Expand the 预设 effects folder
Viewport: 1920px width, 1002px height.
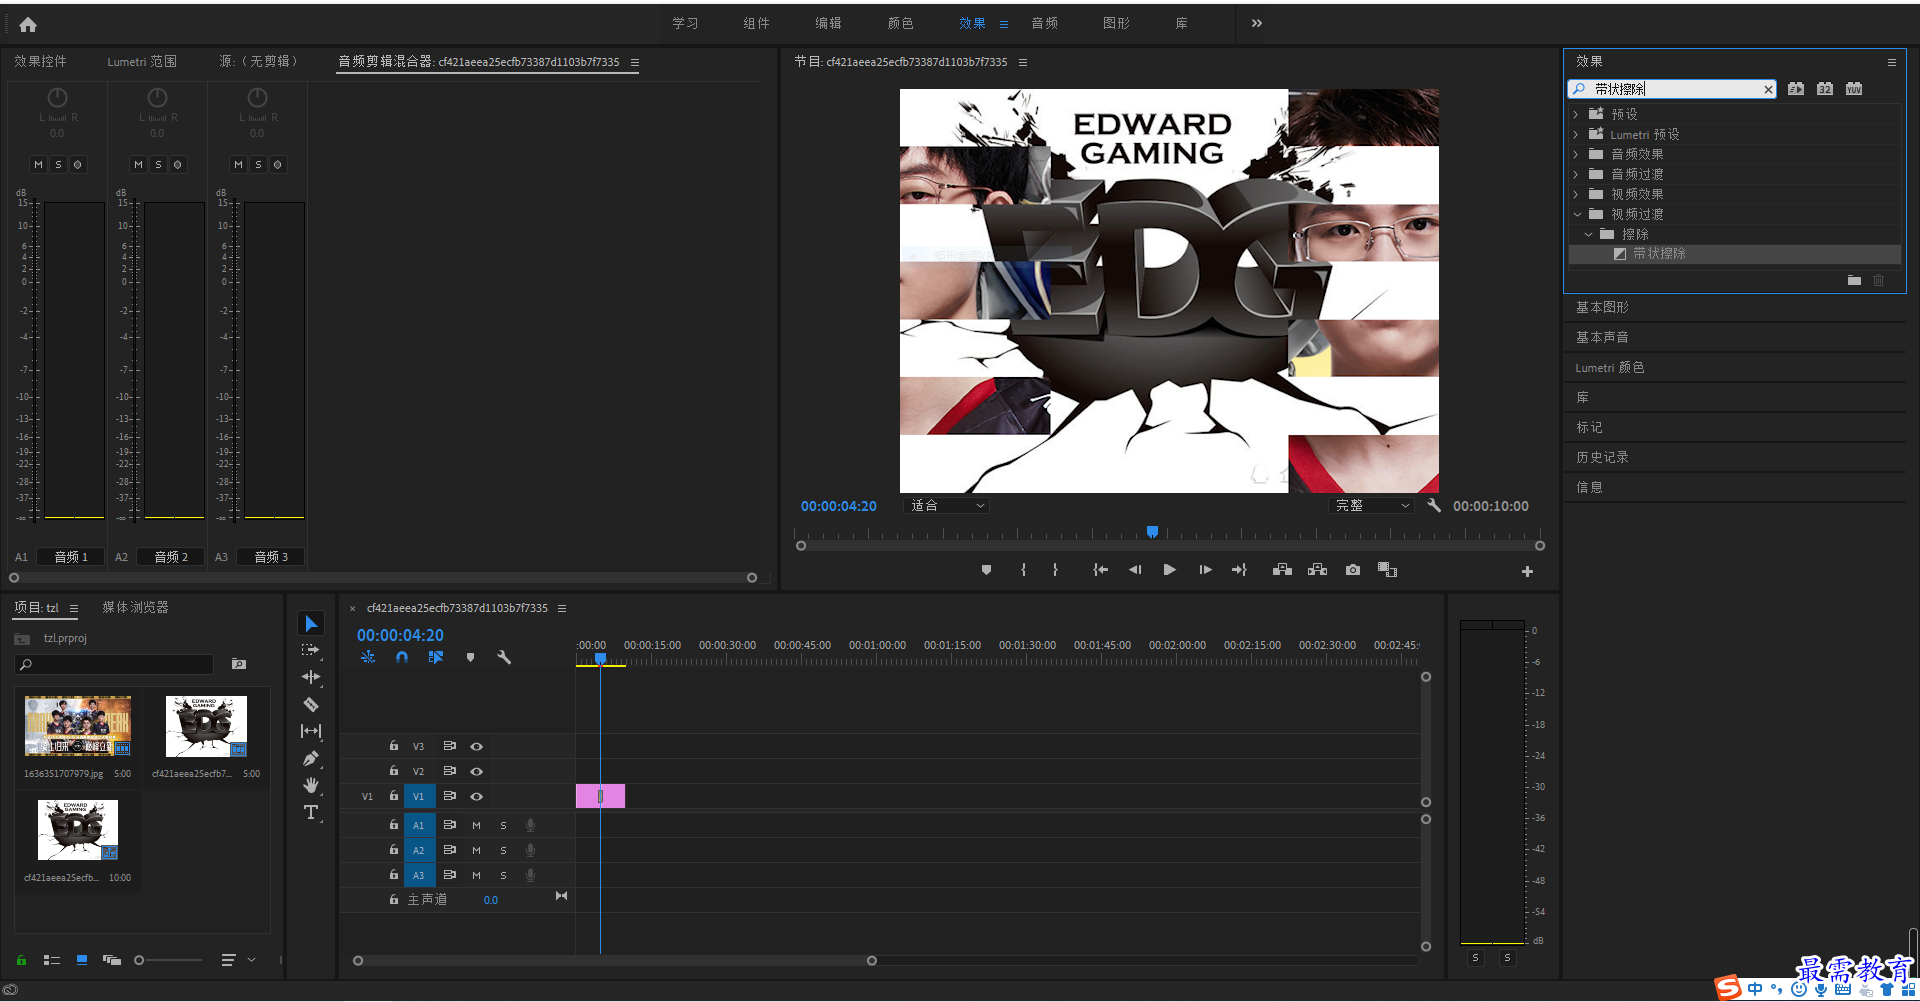[1576, 114]
